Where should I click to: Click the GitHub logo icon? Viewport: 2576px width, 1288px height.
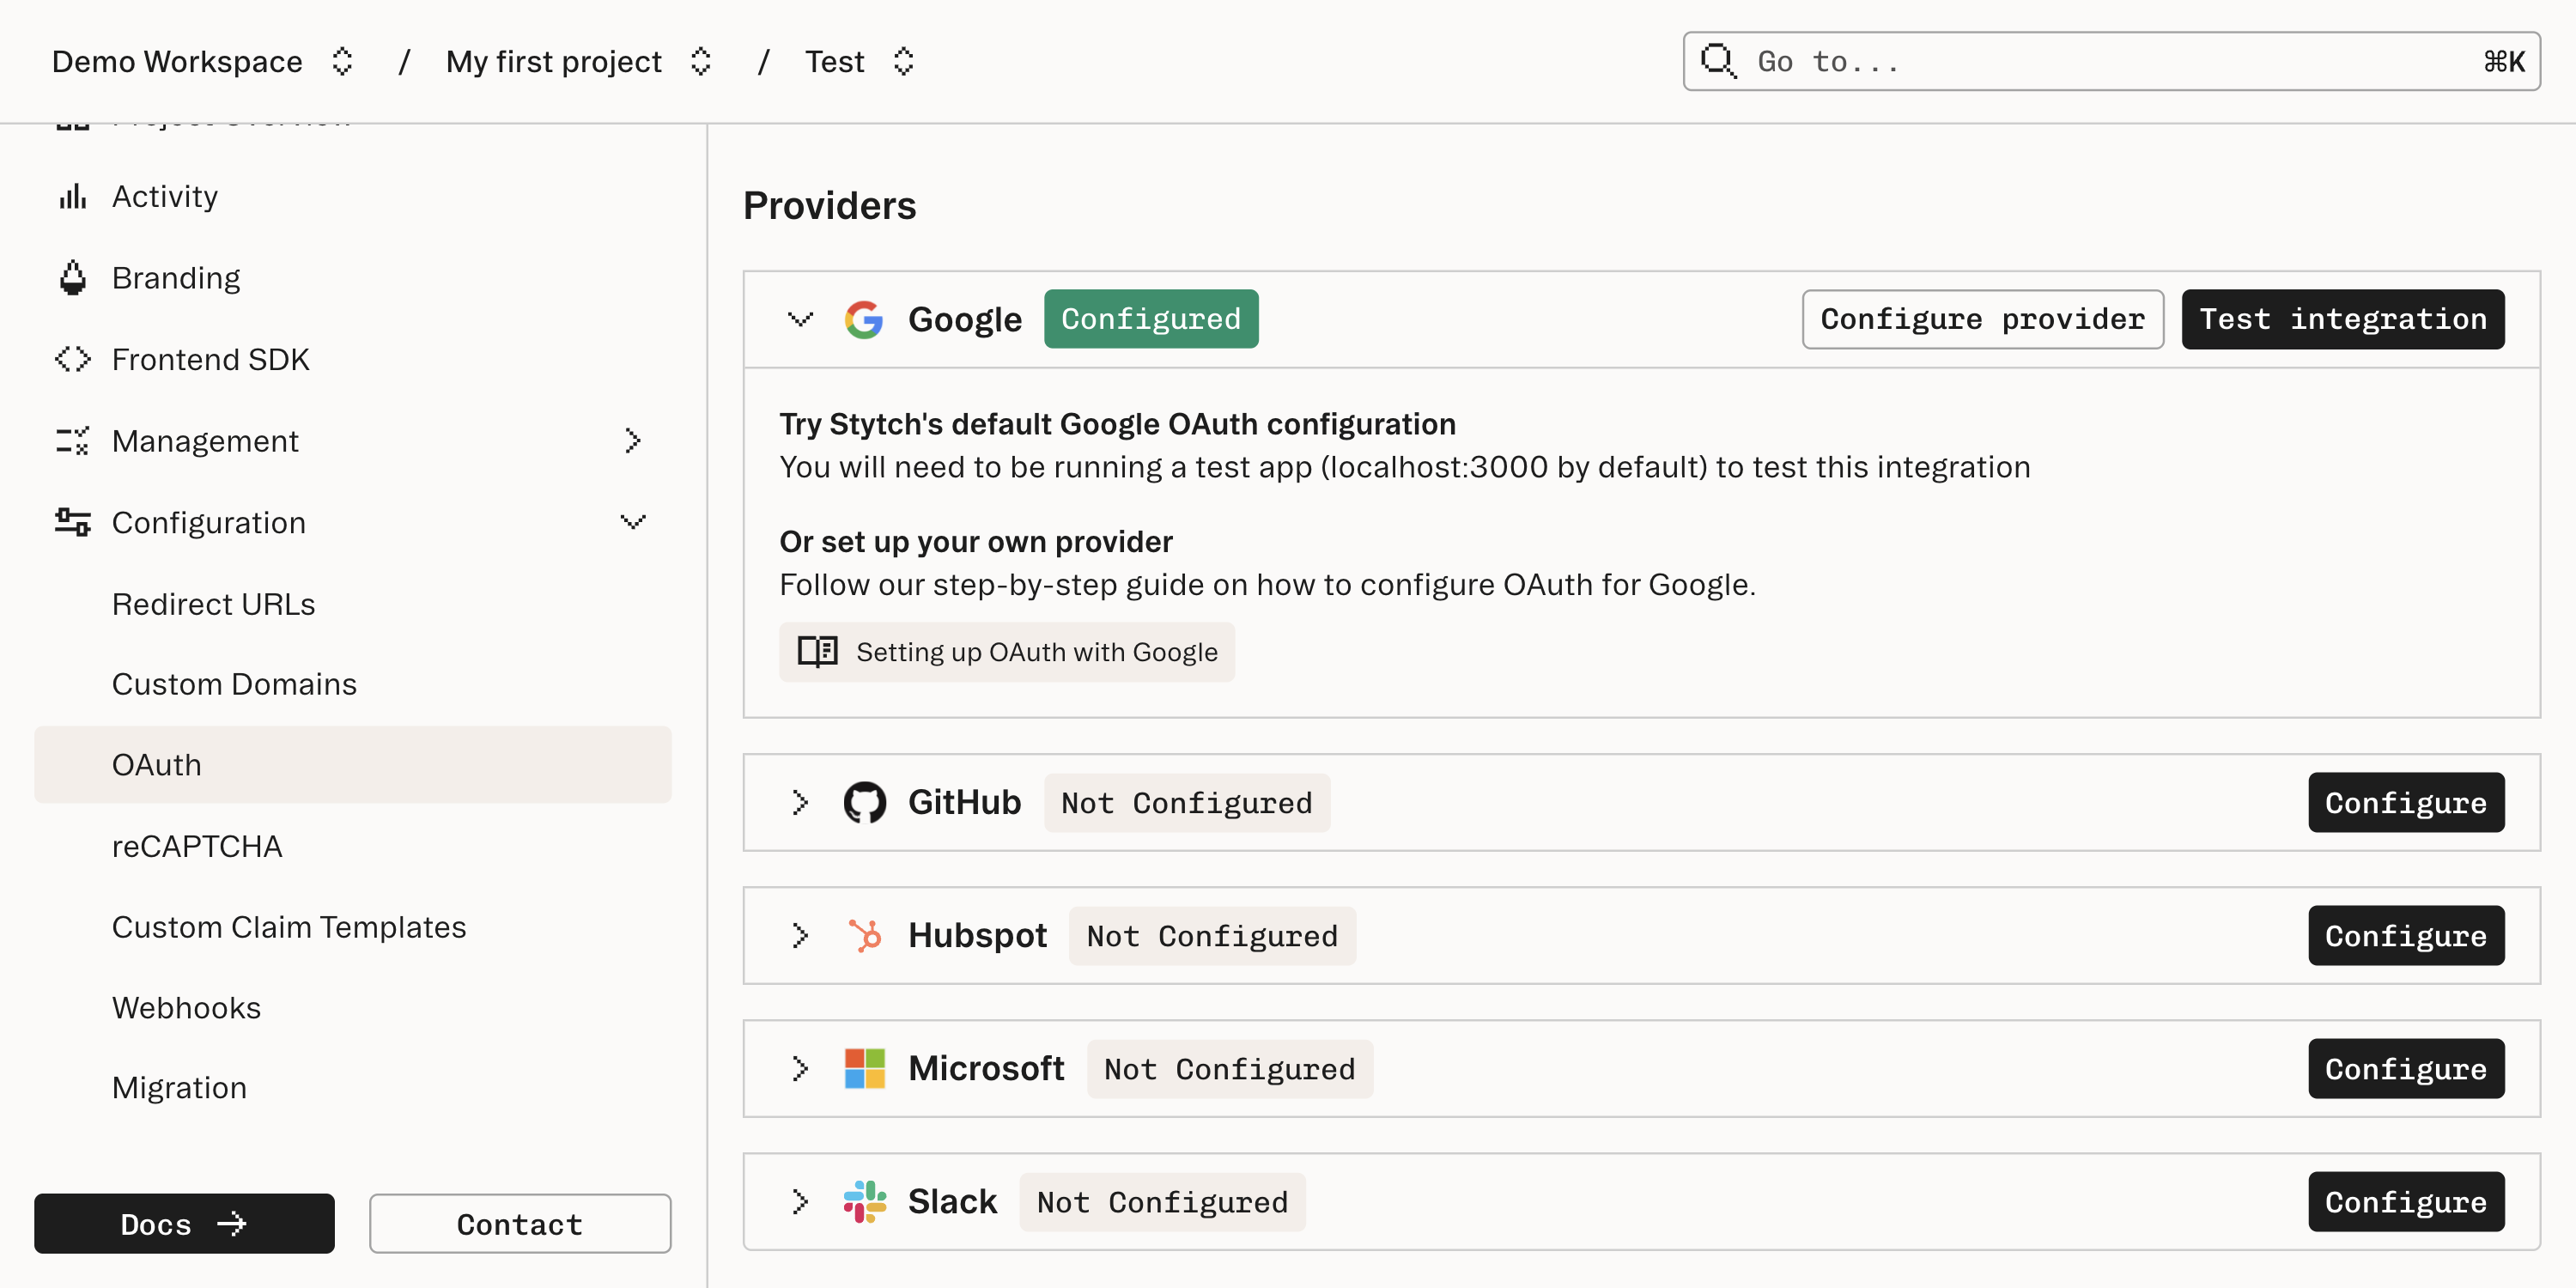click(865, 802)
